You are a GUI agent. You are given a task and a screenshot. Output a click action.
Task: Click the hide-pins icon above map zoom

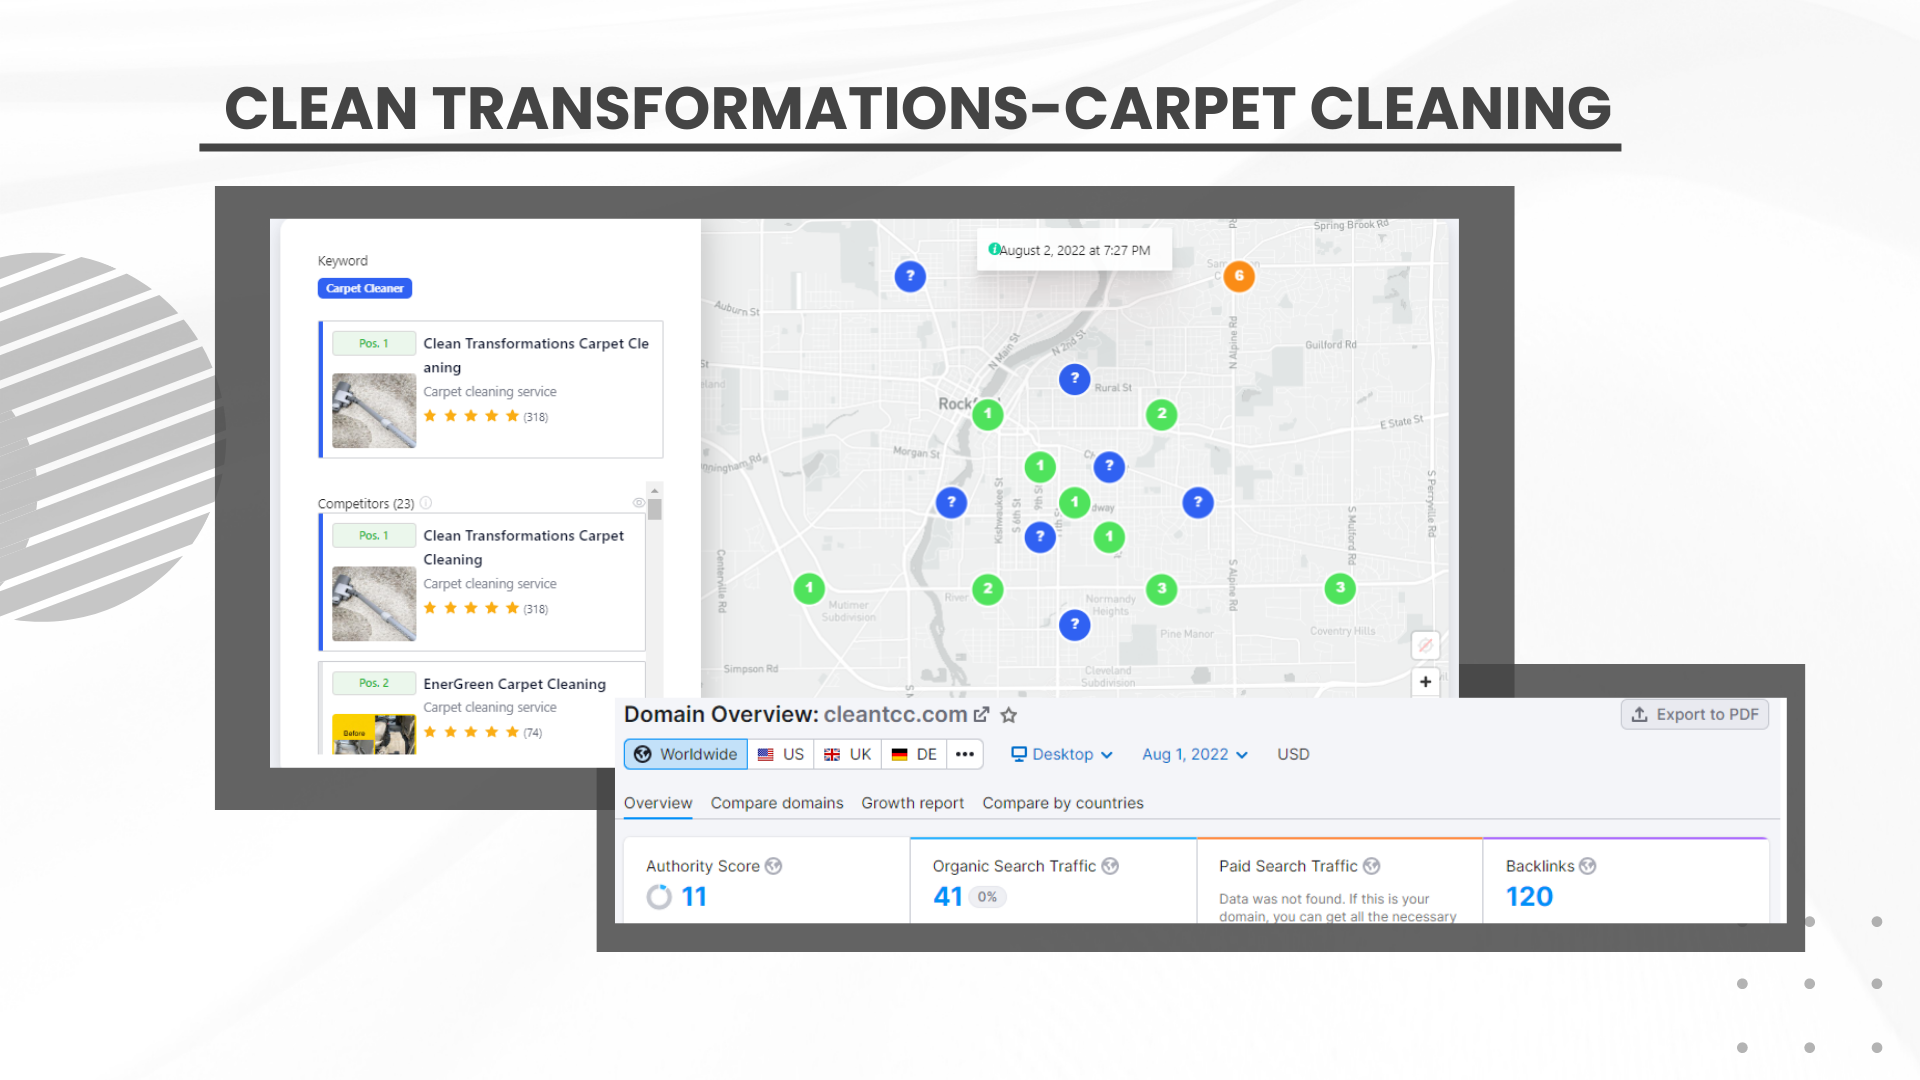click(1425, 645)
